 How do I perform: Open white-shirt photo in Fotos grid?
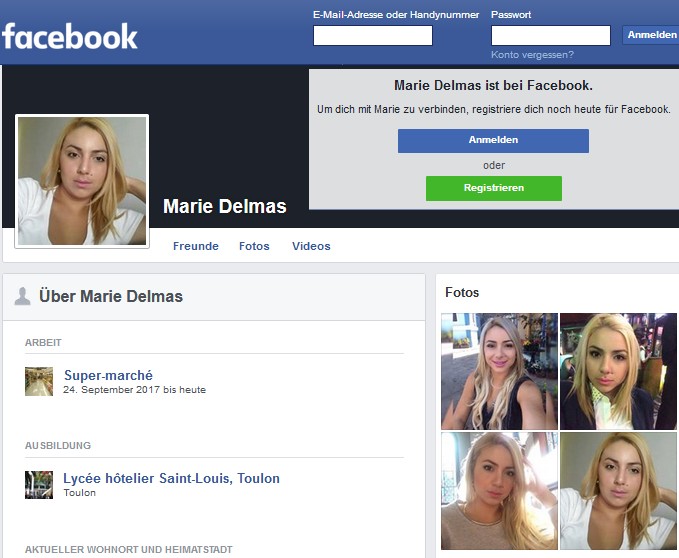618,491
